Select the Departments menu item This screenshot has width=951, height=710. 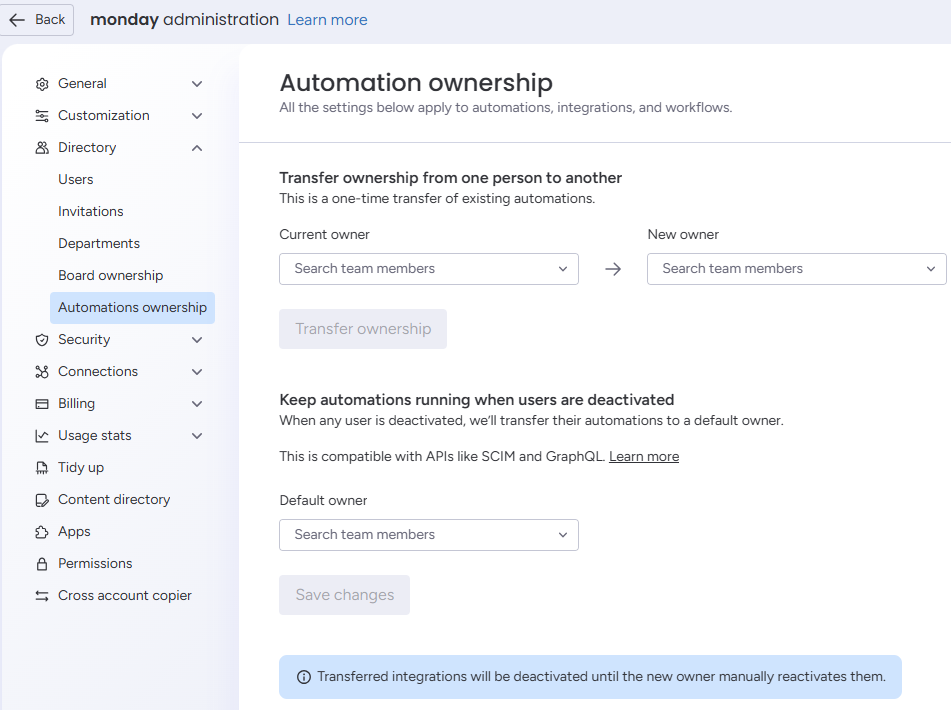click(99, 243)
